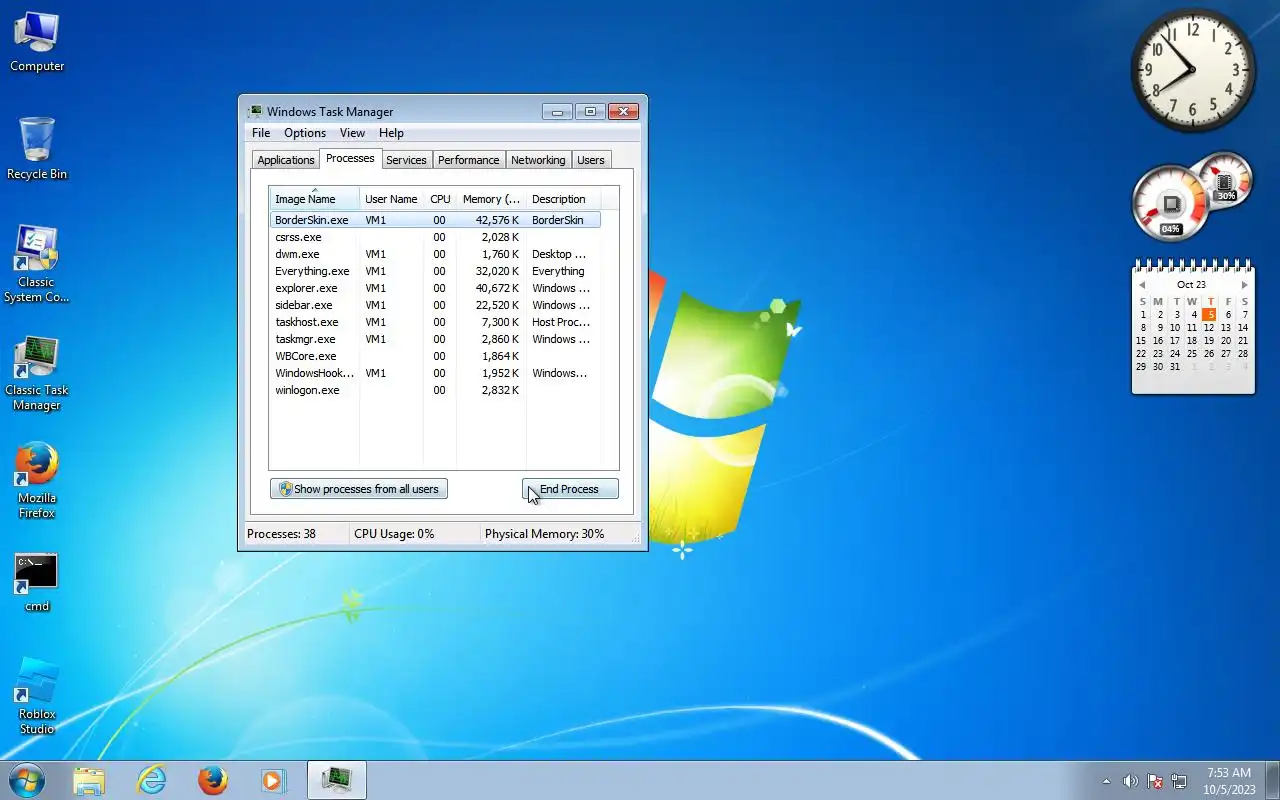Click the CPU Usage status entry
1280x800 pixels.
[x=394, y=534]
